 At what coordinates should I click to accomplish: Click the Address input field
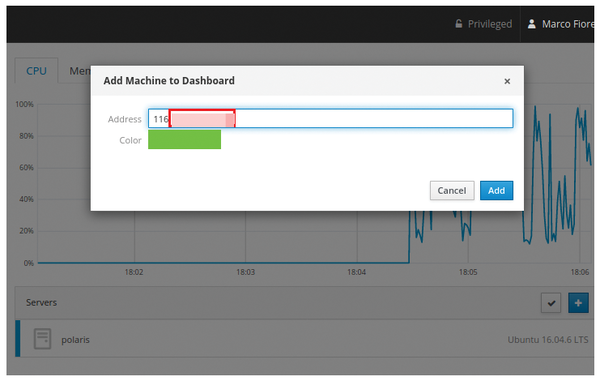tap(331, 118)
